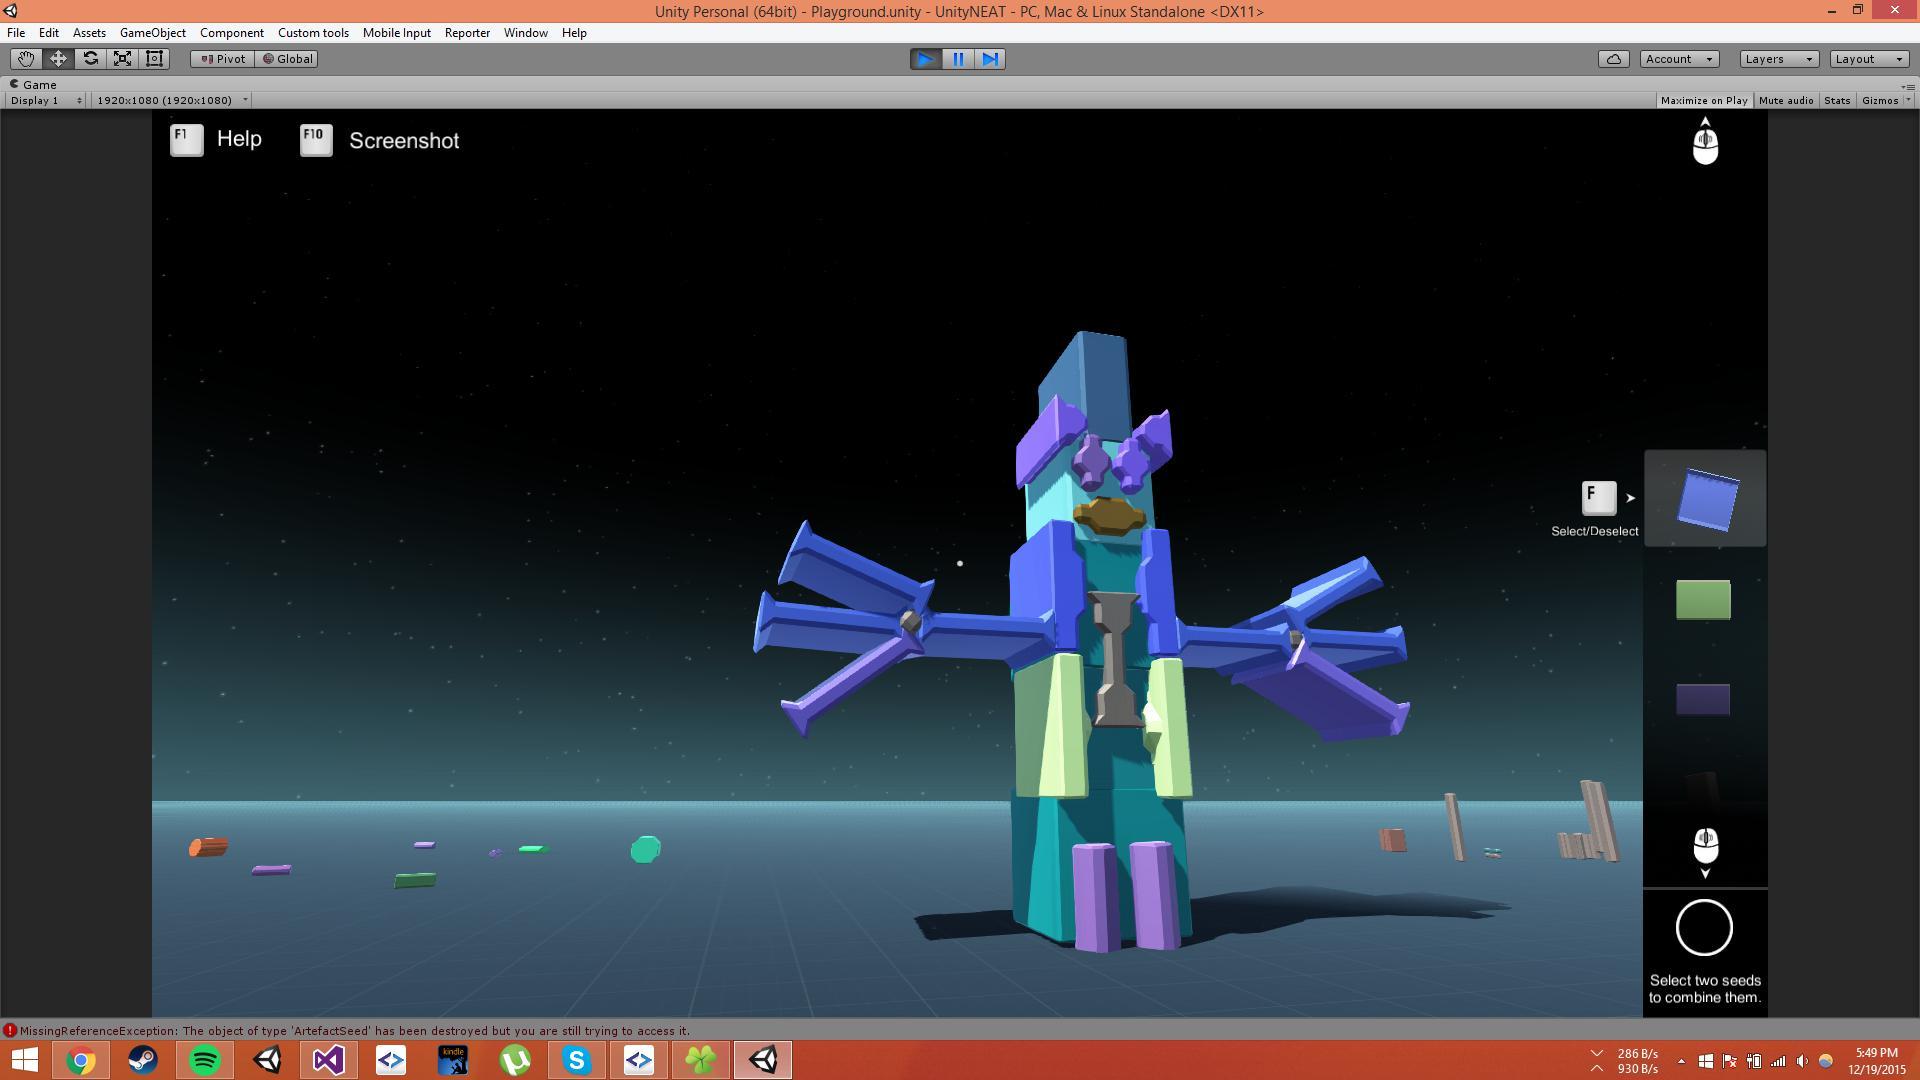Screen dimensions: 1920x1080
Task: Select the Scale tool icon
Action: 122,59
